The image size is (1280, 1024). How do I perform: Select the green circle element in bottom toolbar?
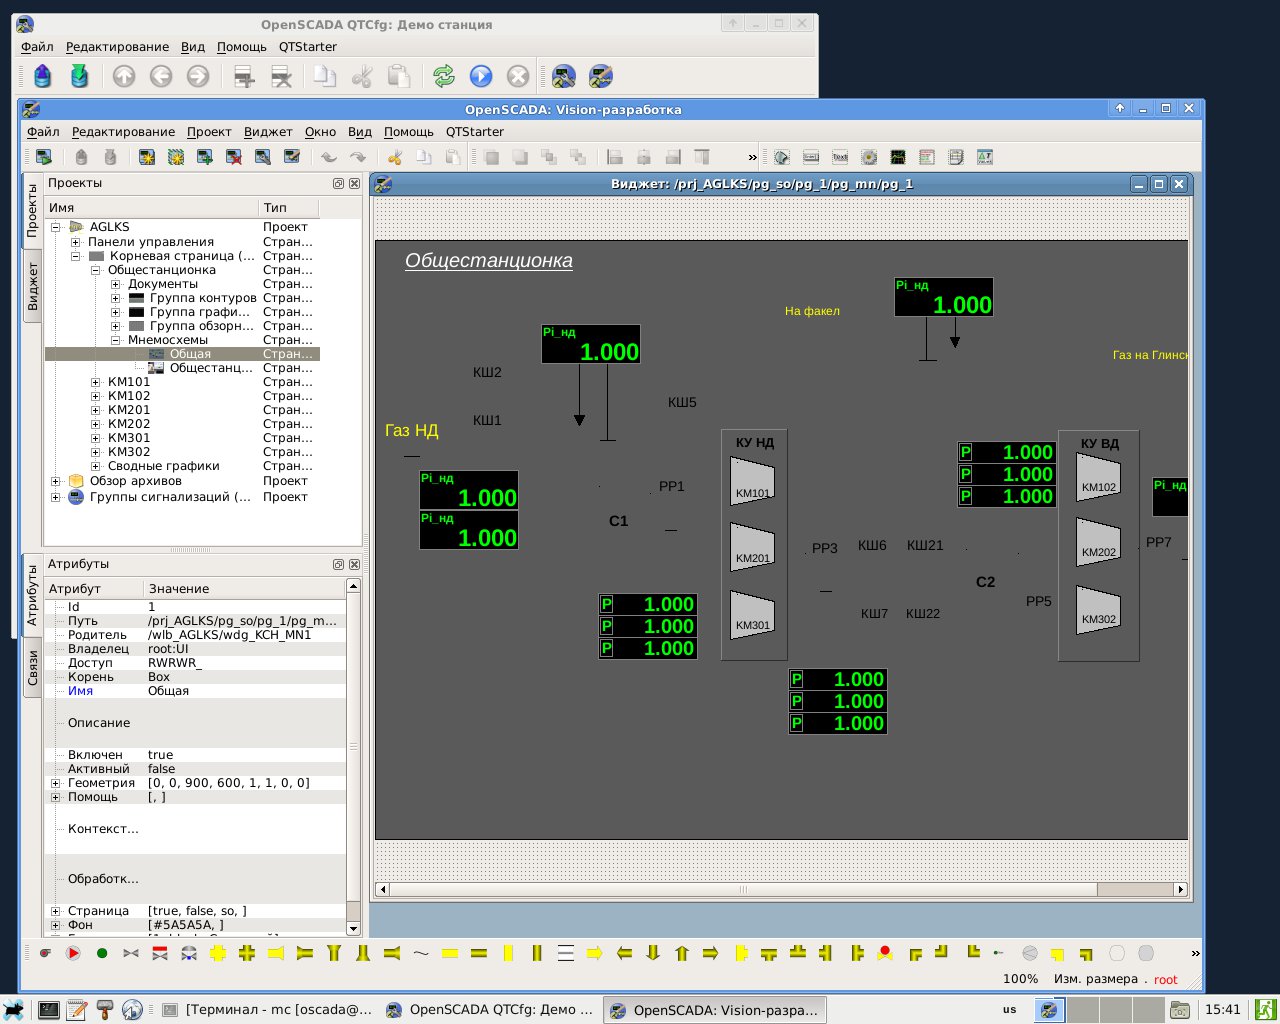point(102,953)
